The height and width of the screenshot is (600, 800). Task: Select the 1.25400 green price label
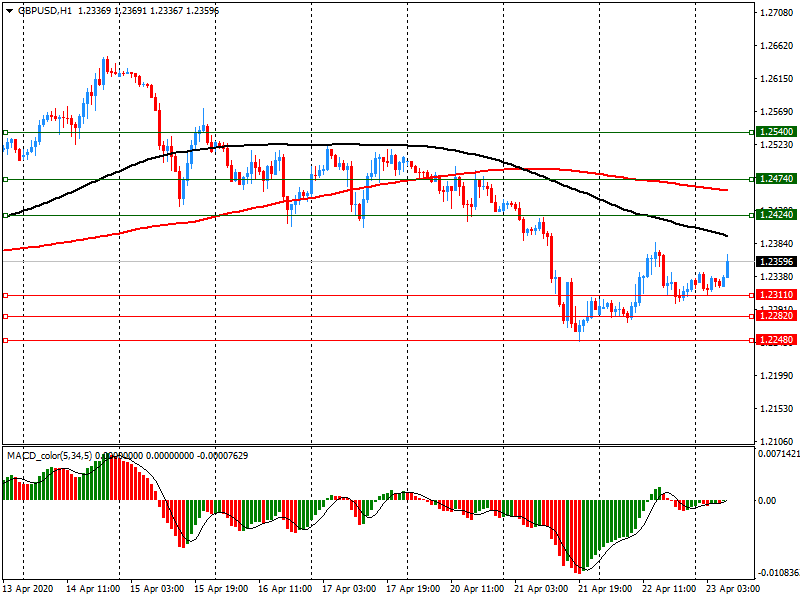coord(776,132)
